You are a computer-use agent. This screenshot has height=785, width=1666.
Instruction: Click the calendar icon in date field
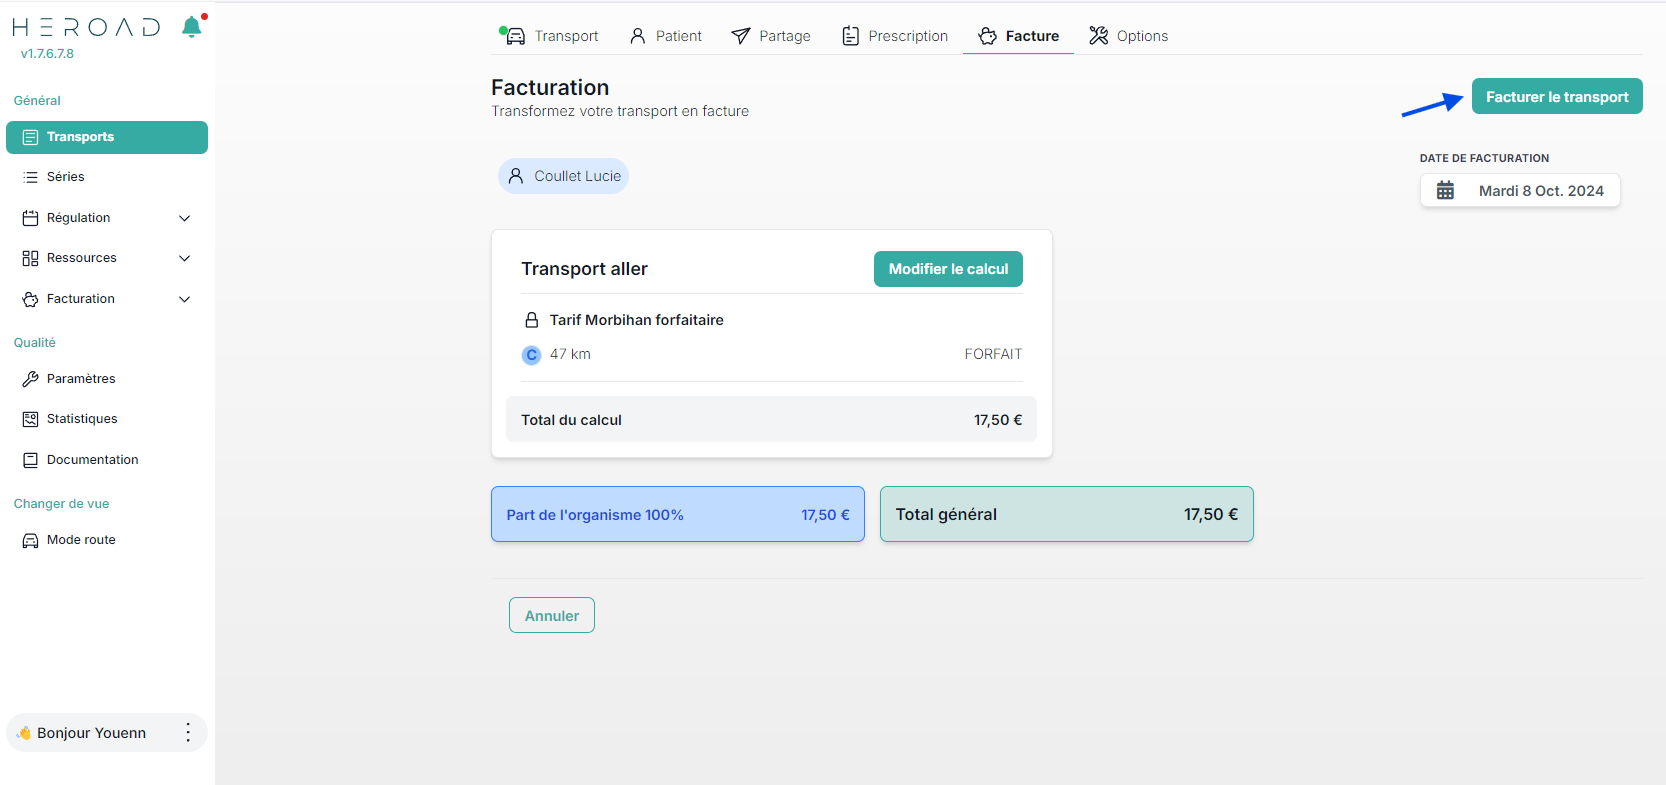(1445, 191)
